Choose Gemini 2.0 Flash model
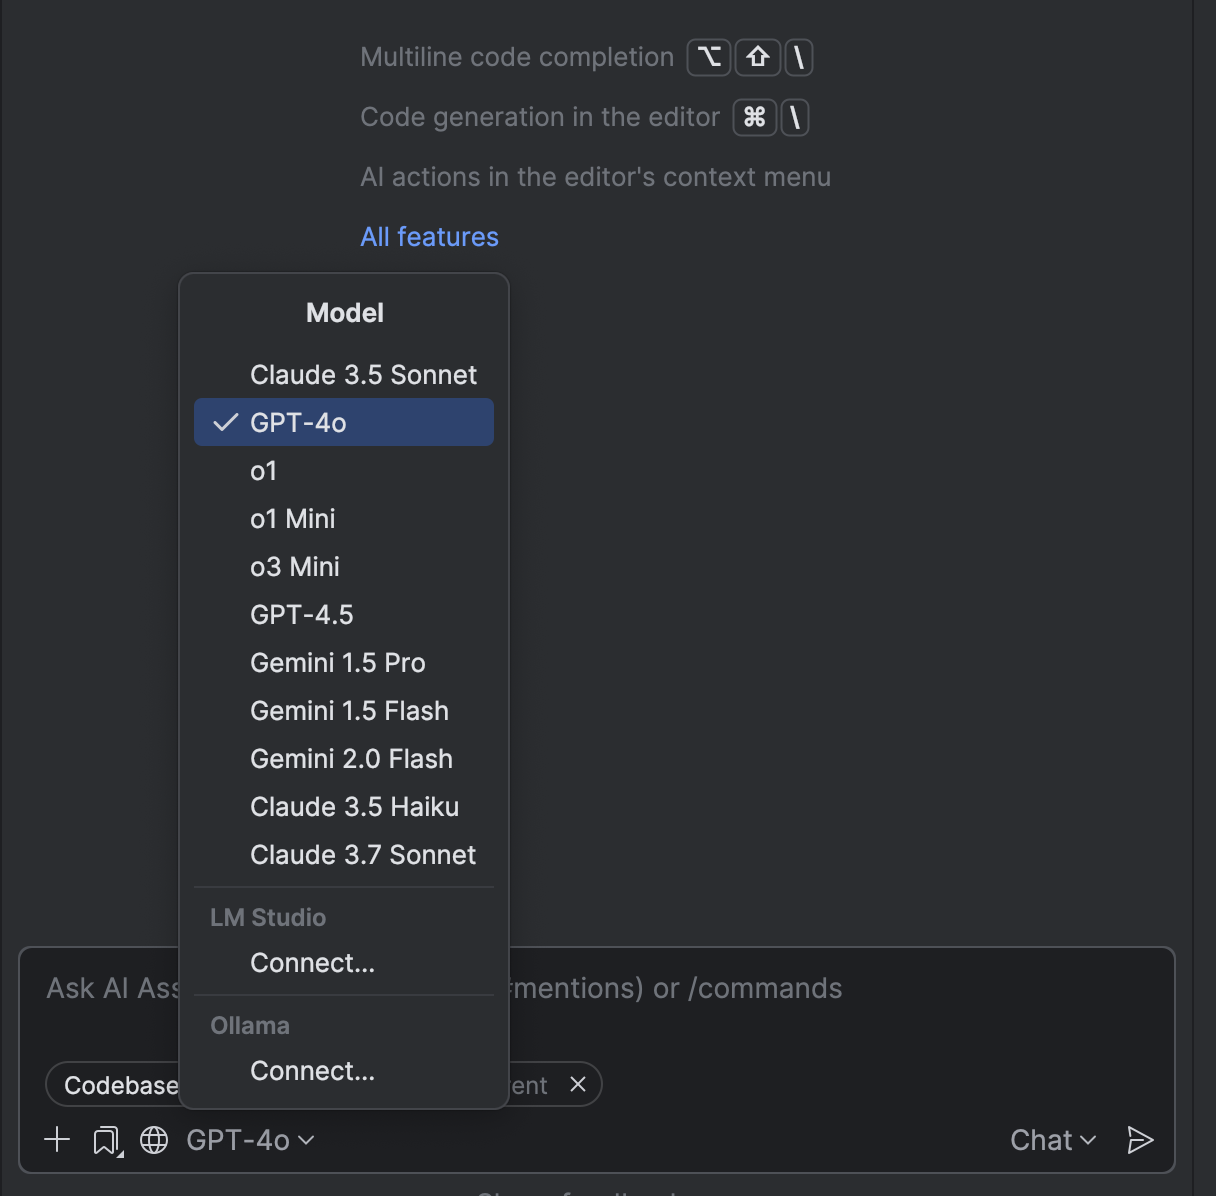 343,758
